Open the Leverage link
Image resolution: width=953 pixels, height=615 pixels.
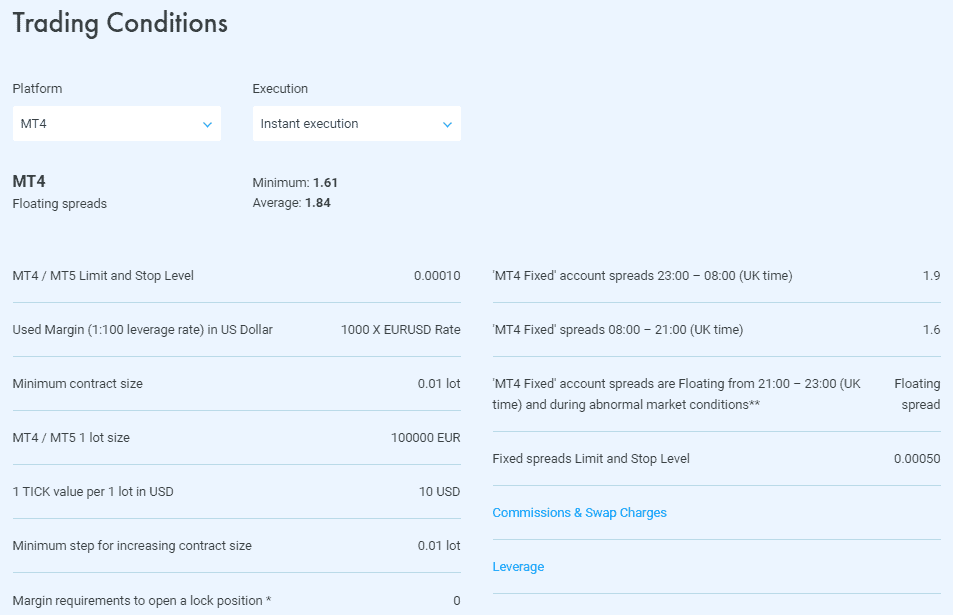click(x=518, y=567)
